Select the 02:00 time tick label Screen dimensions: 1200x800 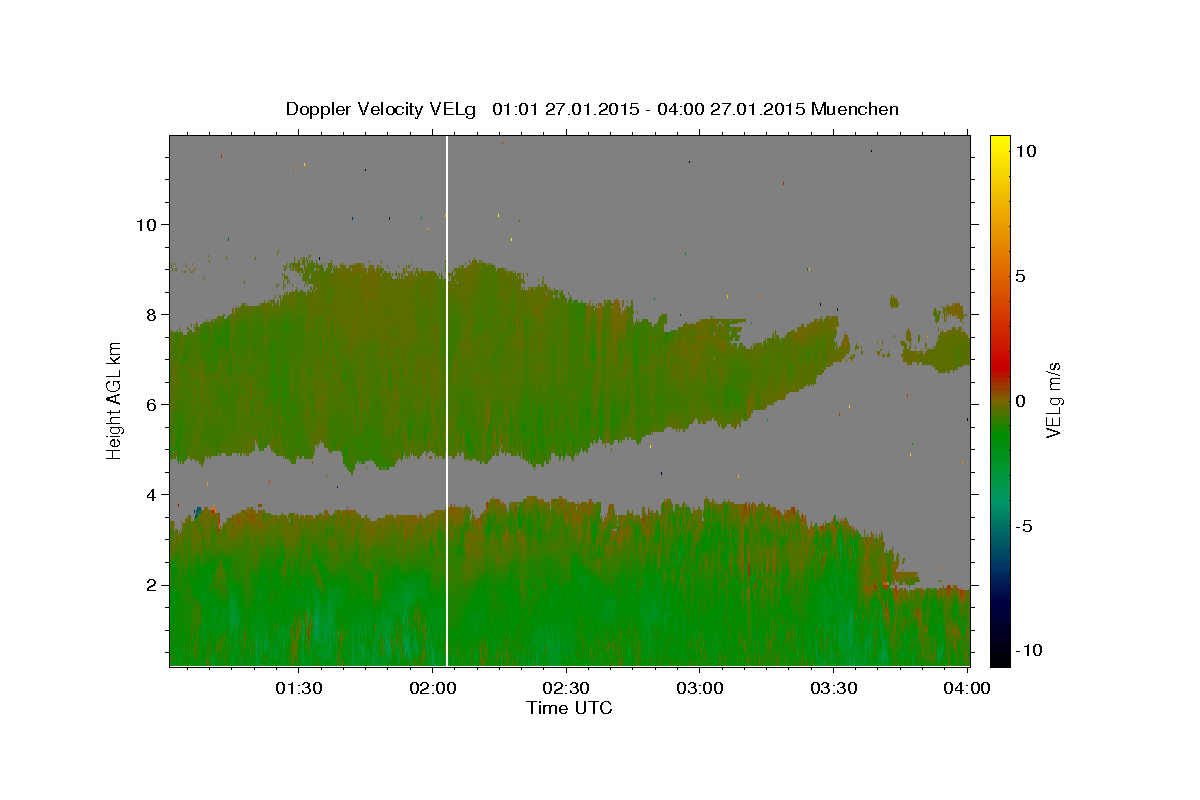(x=432, y=688)
